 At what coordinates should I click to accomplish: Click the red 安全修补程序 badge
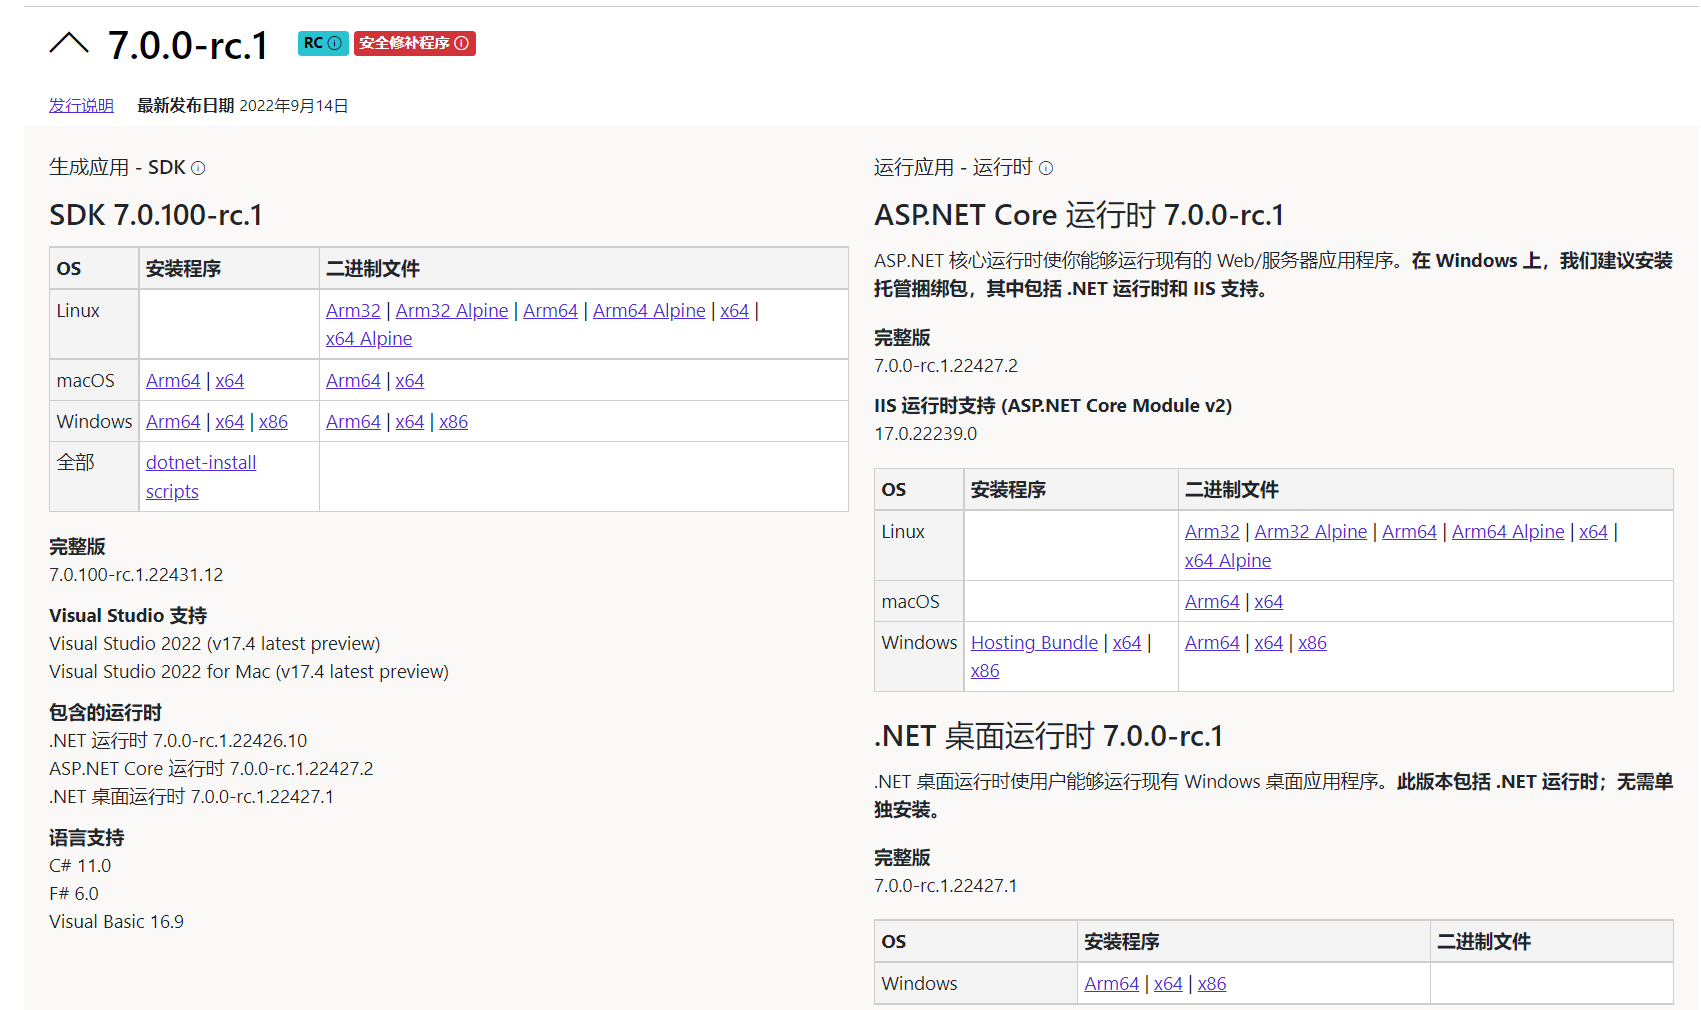(x=414, y=43)
